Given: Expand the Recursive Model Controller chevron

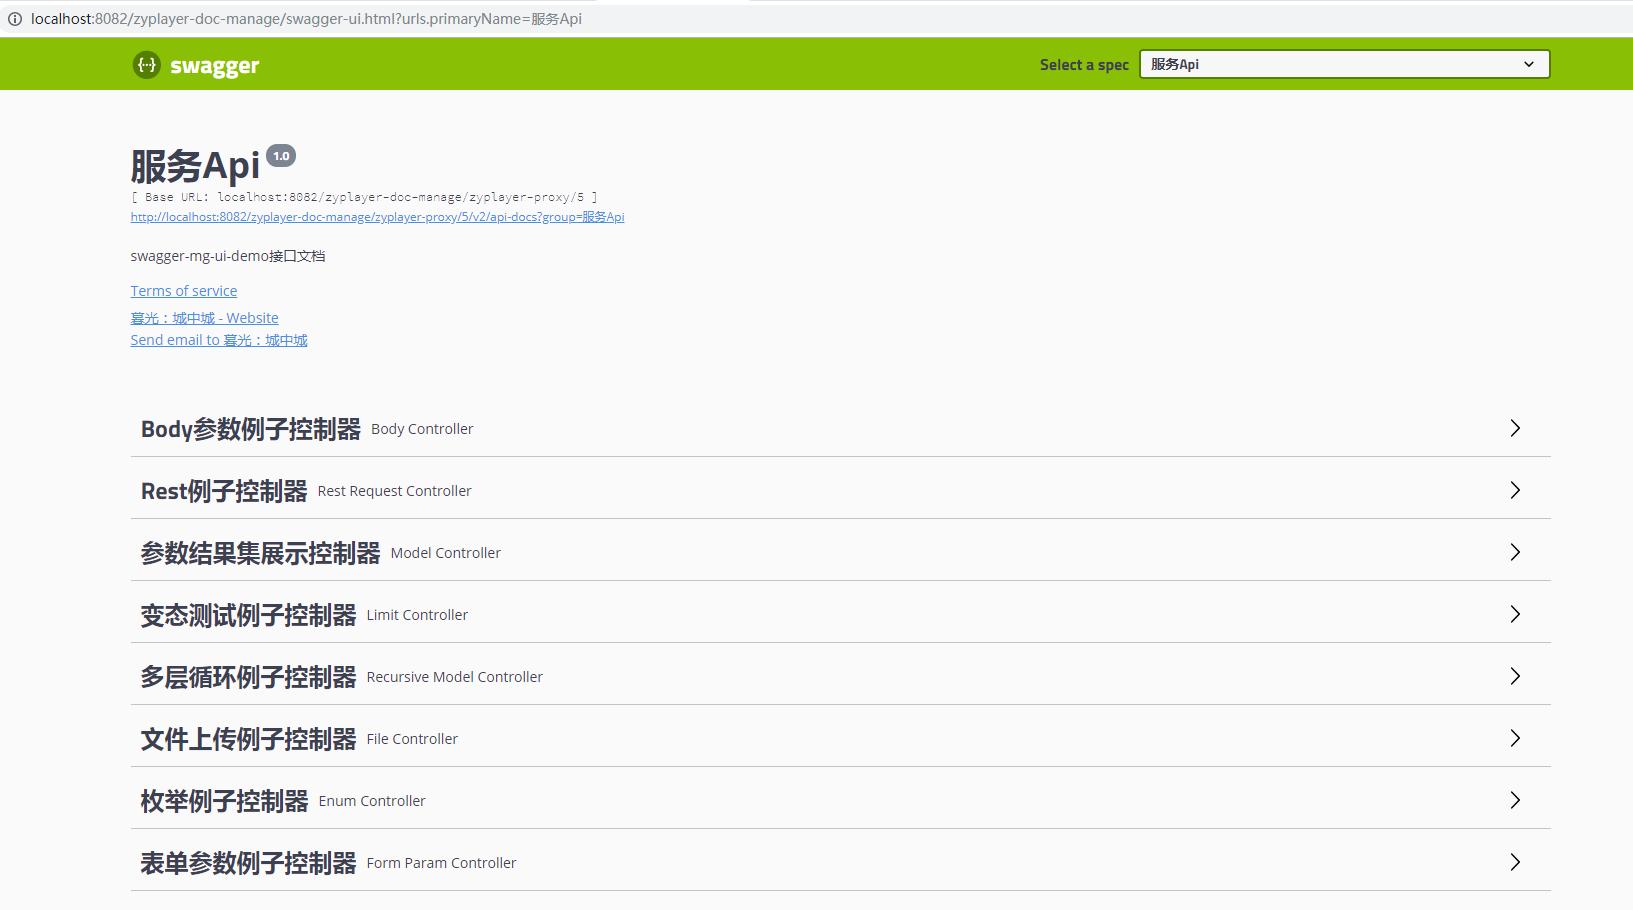Looking at the screenshot, I should tap(1515, 676).
